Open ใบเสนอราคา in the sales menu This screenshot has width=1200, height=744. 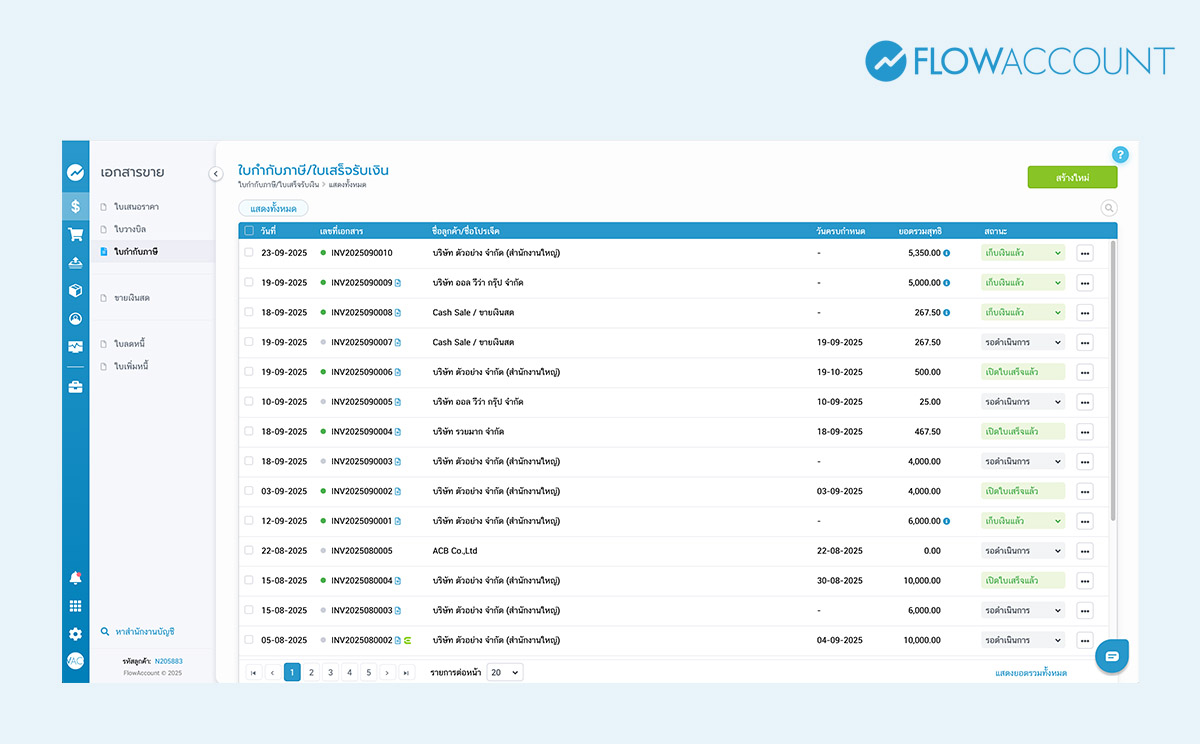136,207
